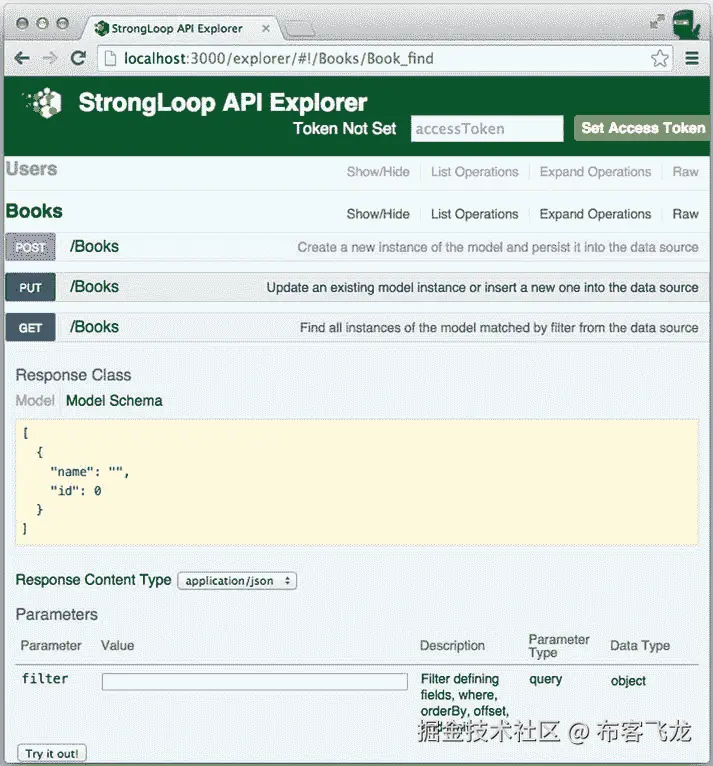
Task: Click the /Books path in the POST row
Action: pyautogui.click(x=94, y=247)
